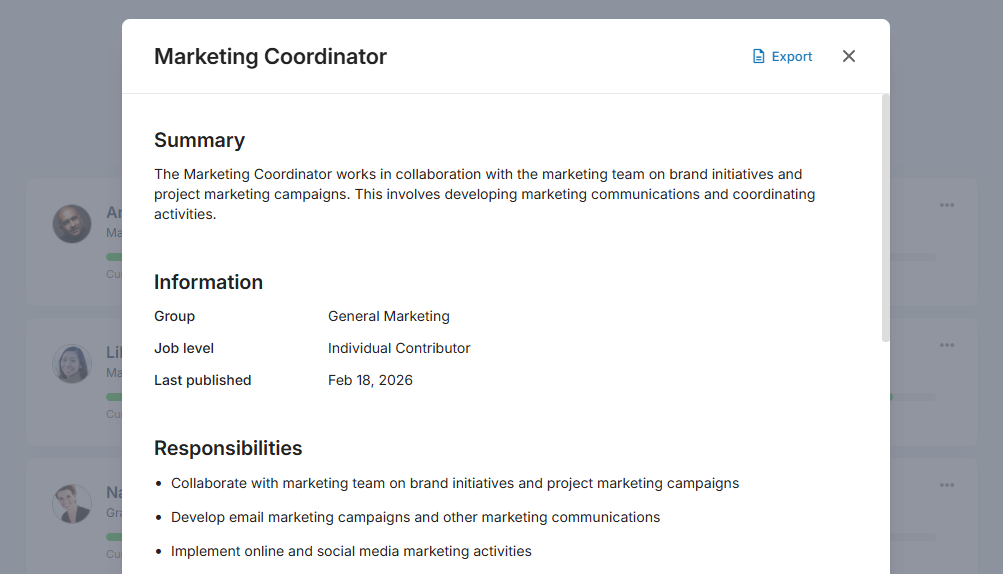
Task: Click the Feb 18, 2026 published date
Action: click(370, 380)
